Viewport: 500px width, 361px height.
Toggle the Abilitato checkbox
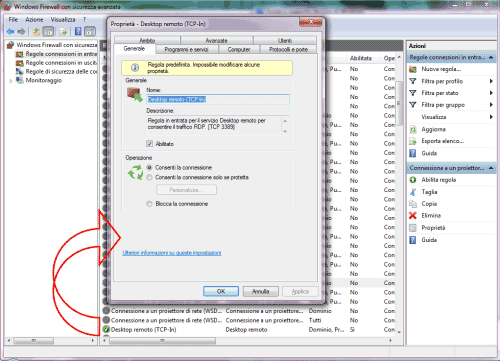point(149,144)
